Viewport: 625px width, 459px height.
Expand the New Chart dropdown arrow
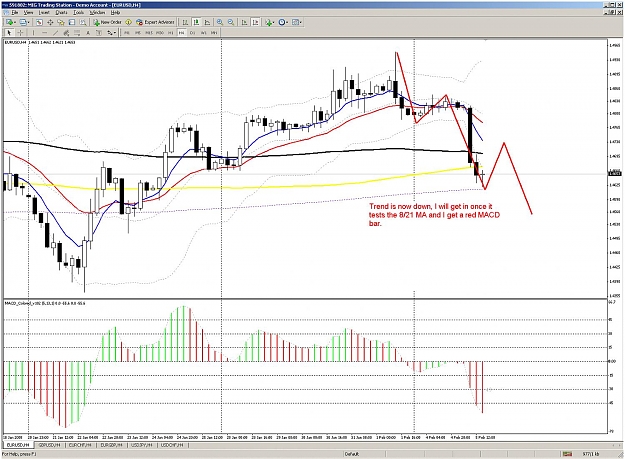[15, 22]
